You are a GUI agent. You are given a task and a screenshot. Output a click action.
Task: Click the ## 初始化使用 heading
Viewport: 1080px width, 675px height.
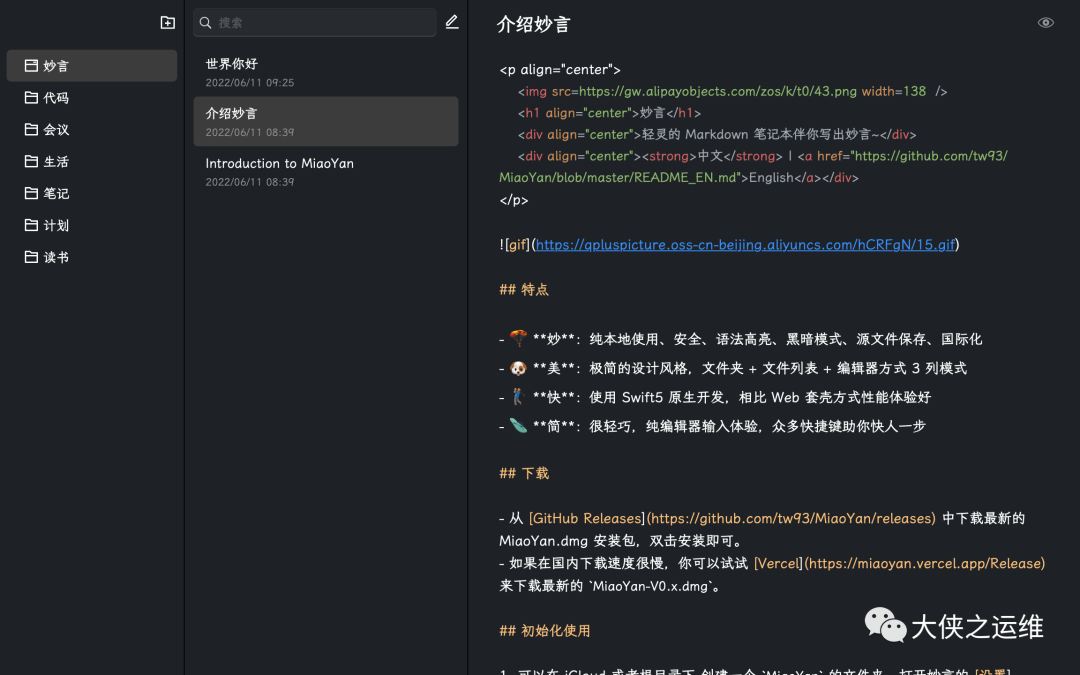tap(545, 630)
